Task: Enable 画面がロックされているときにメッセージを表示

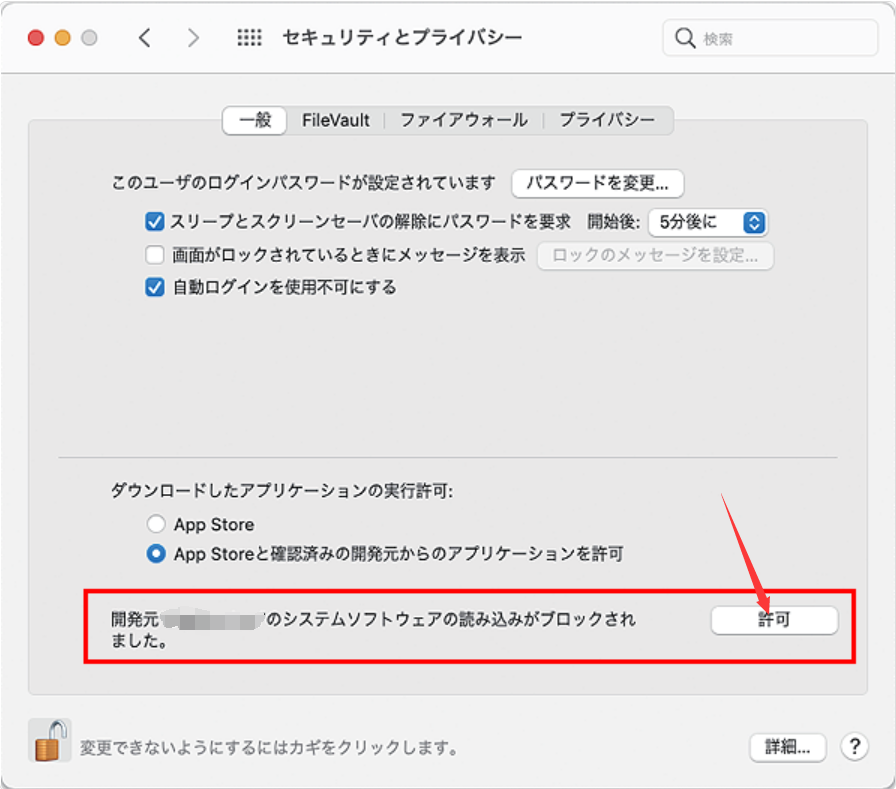Action: pyautogui.click(x=155, y=255)
